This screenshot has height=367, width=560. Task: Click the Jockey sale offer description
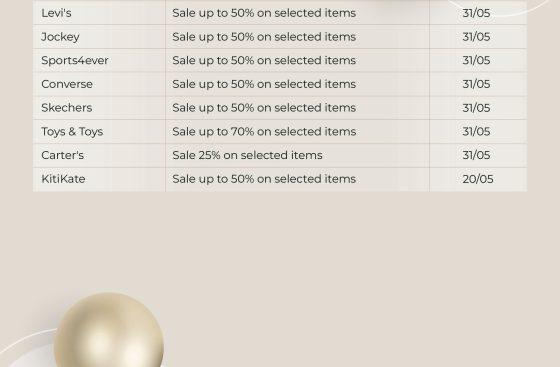coord(264,37)
